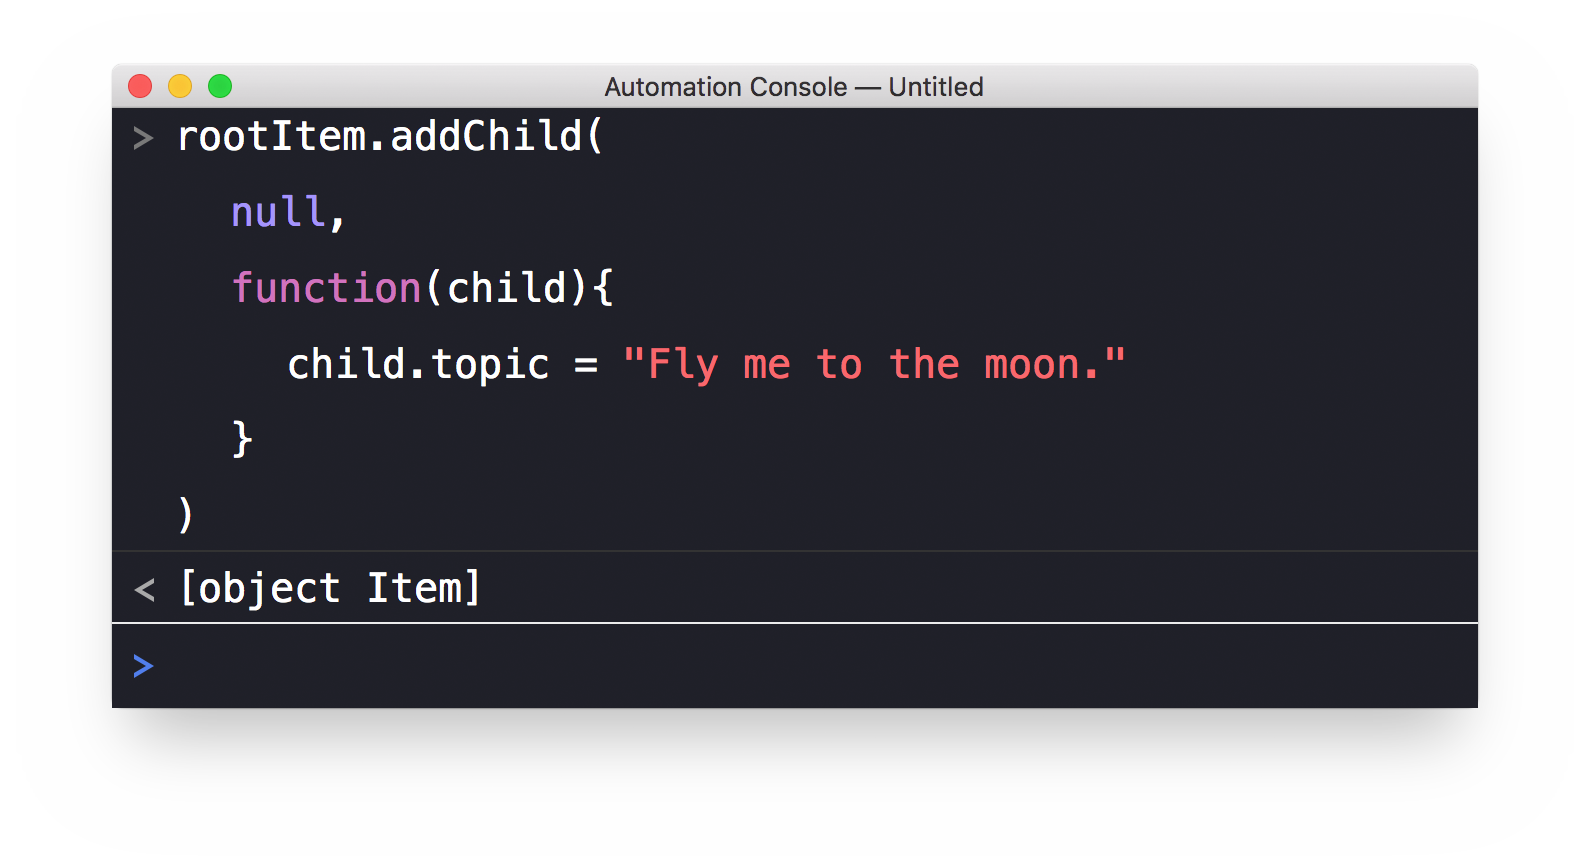Click the child parameter in parentheses
The width and height of the screenshot is (1590, 868).
click(x=507, y=288)
